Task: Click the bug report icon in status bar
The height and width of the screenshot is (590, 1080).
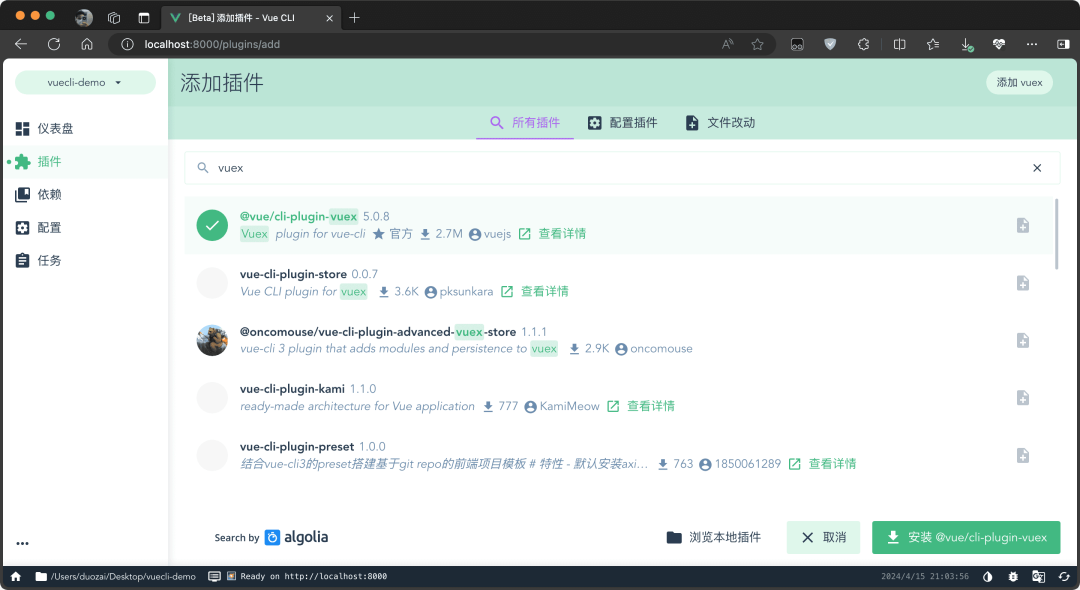Action: coord(1013,577)
